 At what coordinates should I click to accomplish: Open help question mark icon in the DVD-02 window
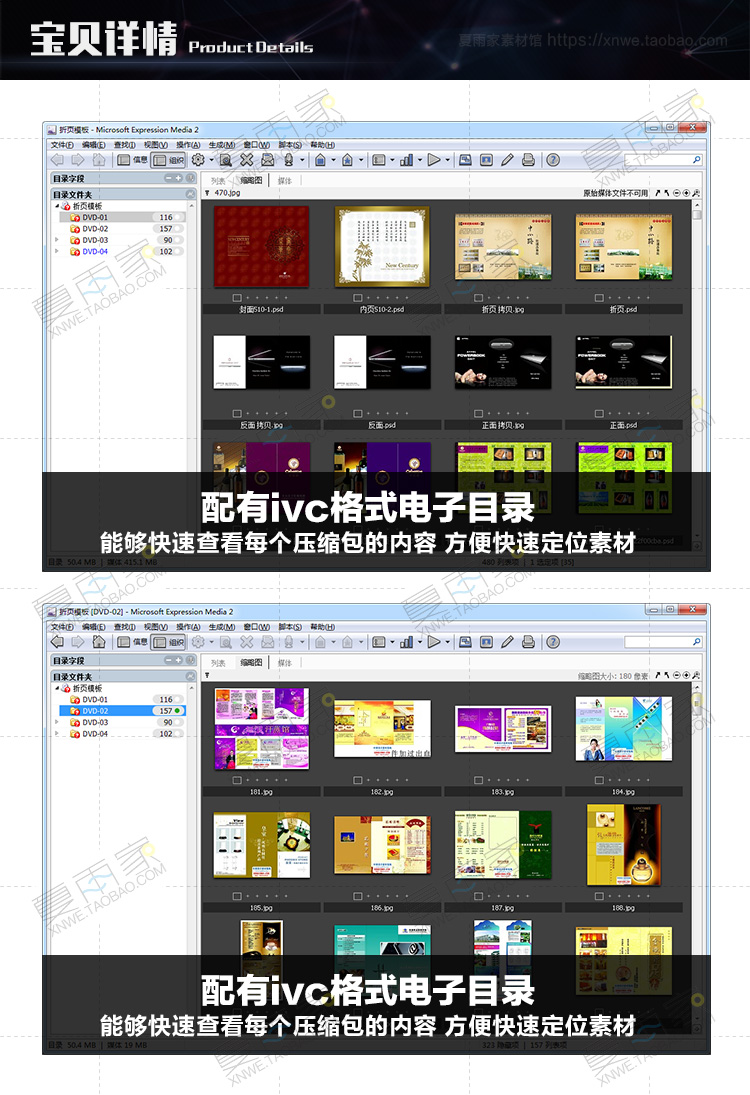(553, 642)
